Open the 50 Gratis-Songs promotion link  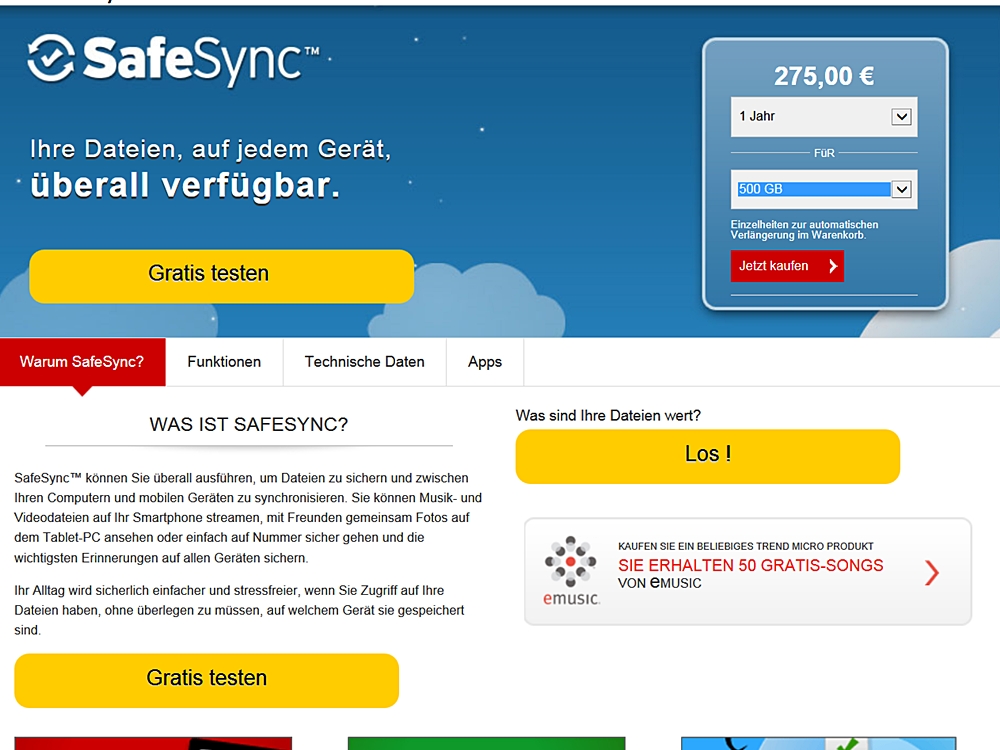click(x=747, y=571)
